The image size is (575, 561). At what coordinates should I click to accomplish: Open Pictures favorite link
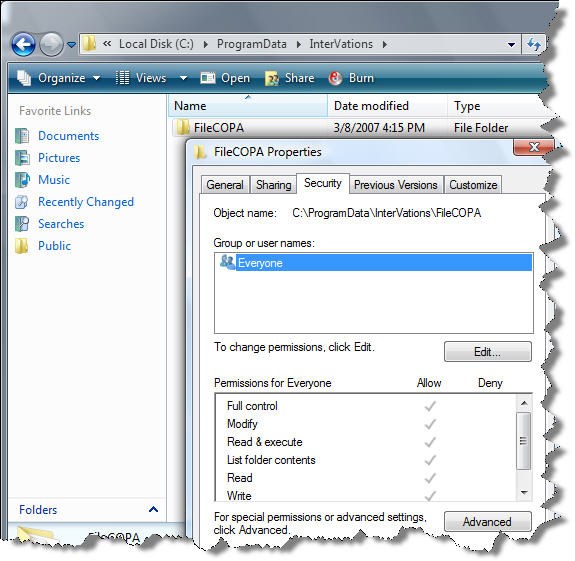(59, 158)
